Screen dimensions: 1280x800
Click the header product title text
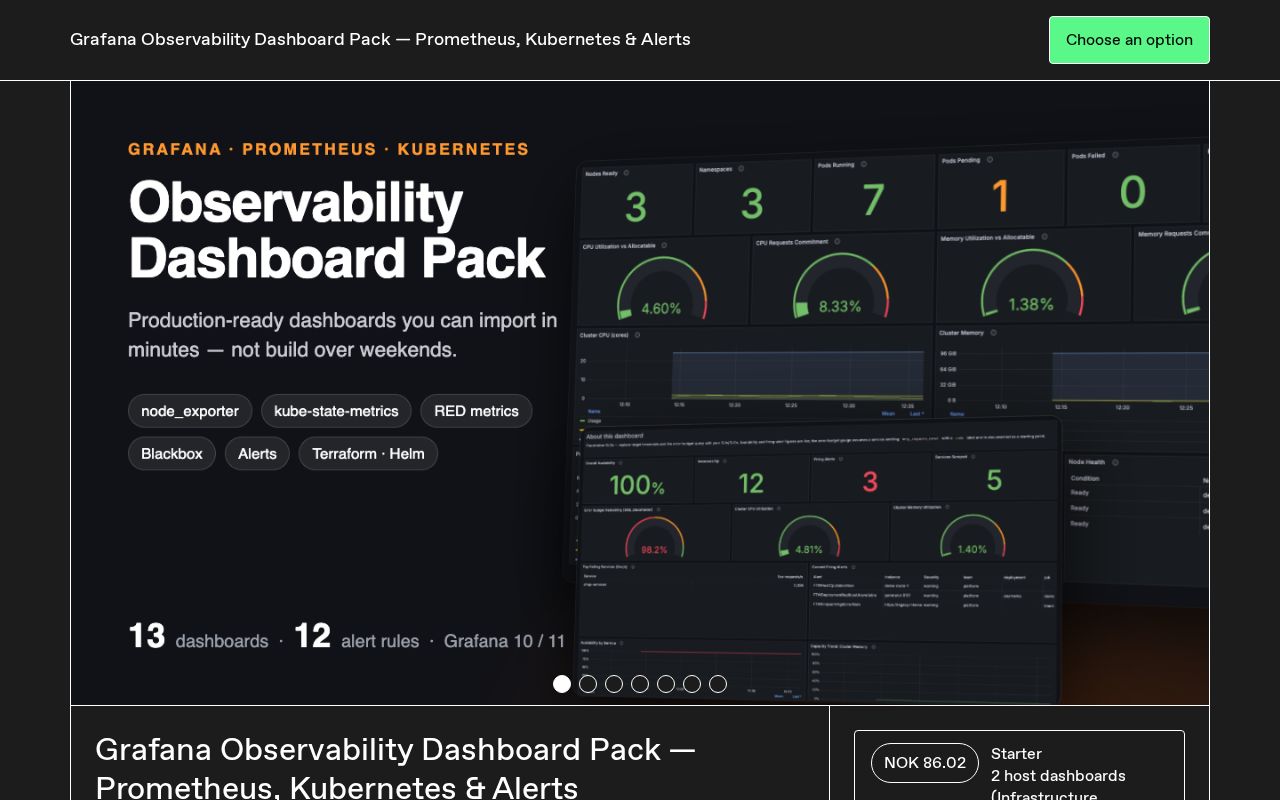[380, 40]
